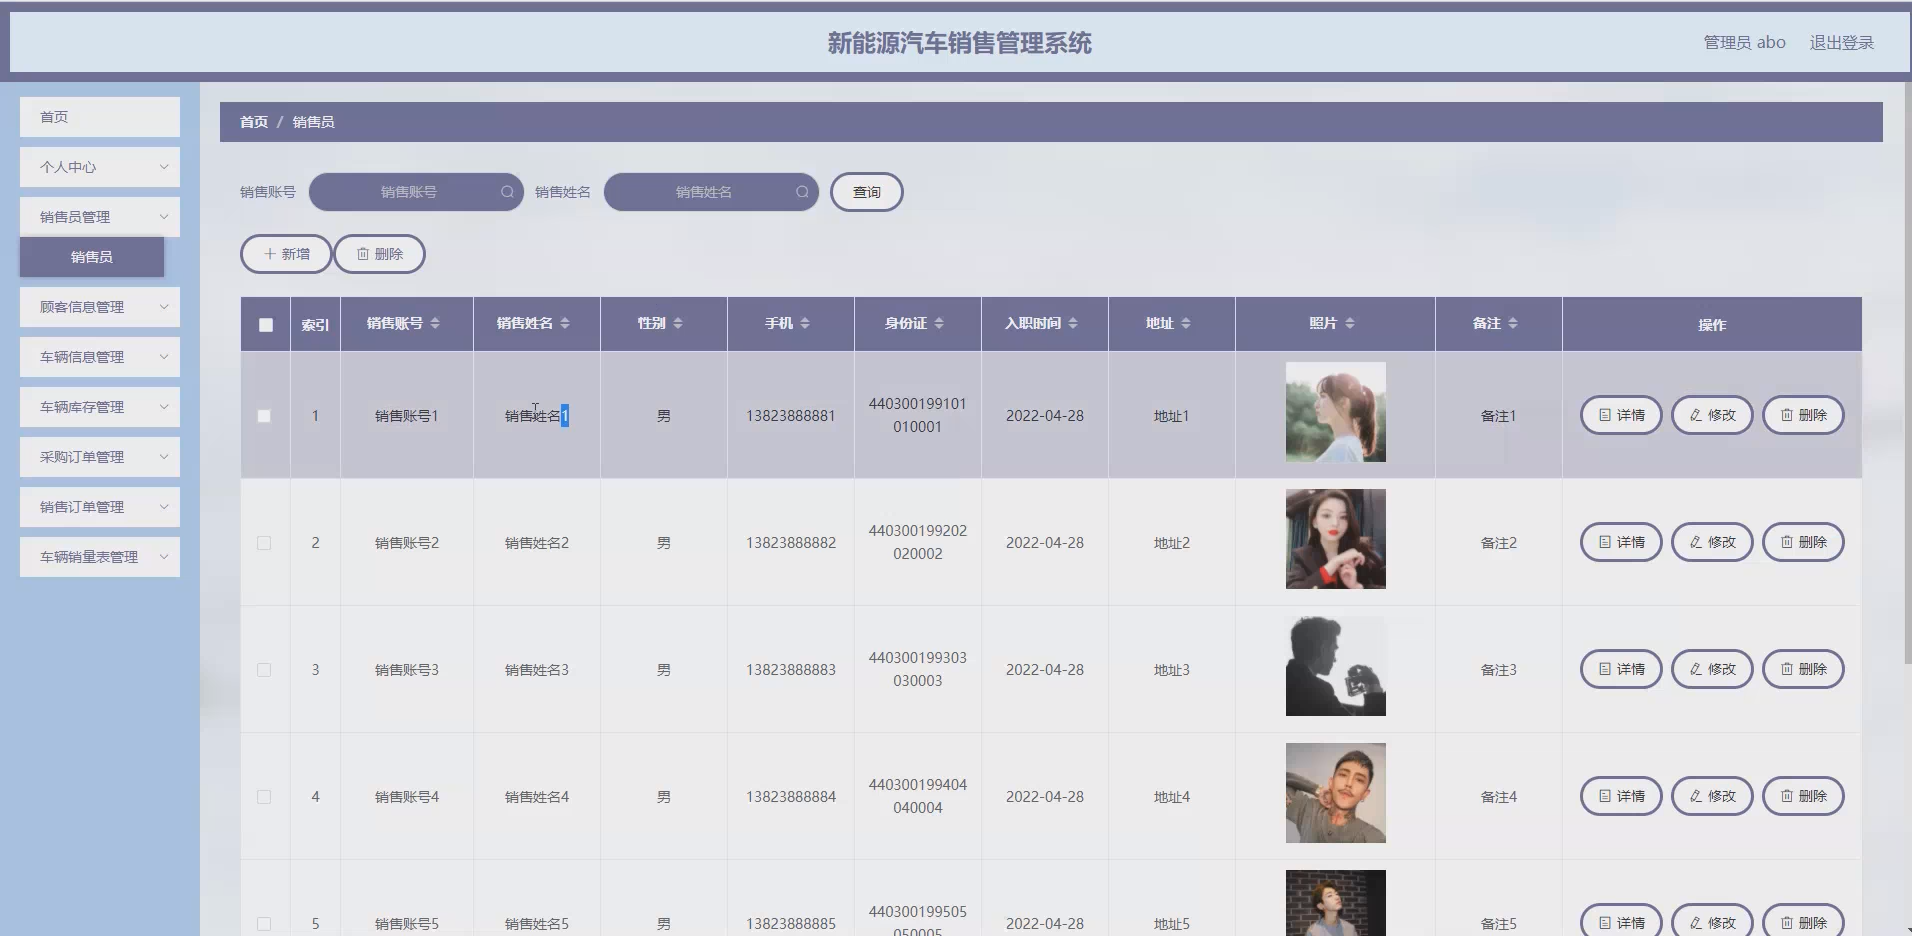1912x936 pixels.
Task: Open photo thumbnail of 销售账号3
Action: [x=1336, y=666]
